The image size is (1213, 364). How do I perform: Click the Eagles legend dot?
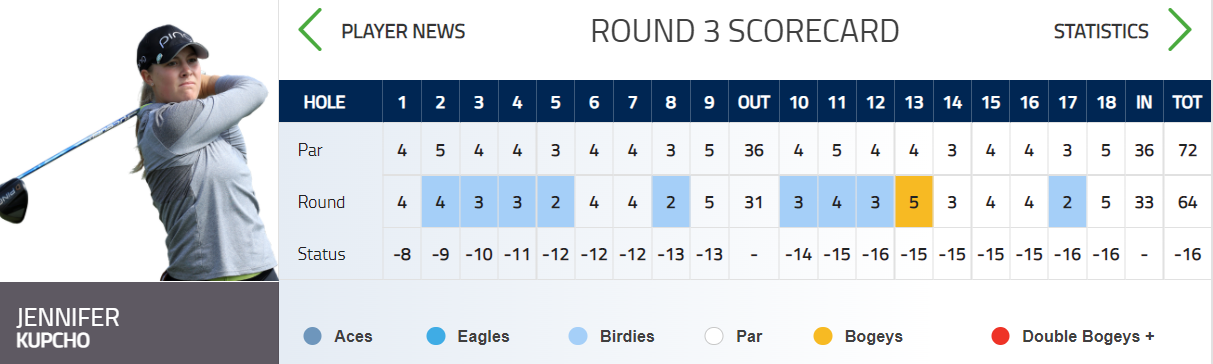click(x=435, y=336)
